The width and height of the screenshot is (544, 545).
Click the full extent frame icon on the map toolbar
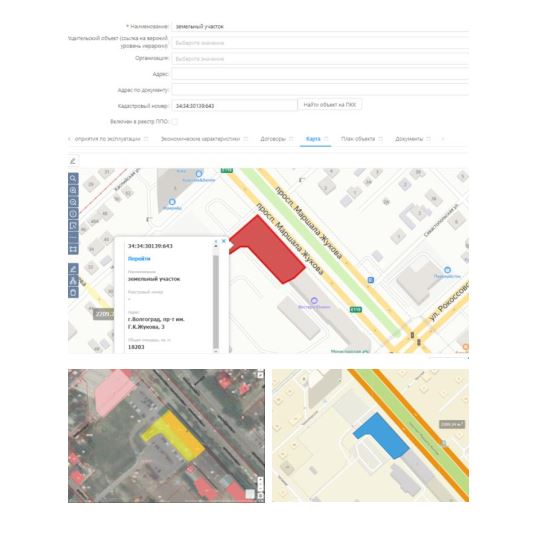(x=73, y=249)
